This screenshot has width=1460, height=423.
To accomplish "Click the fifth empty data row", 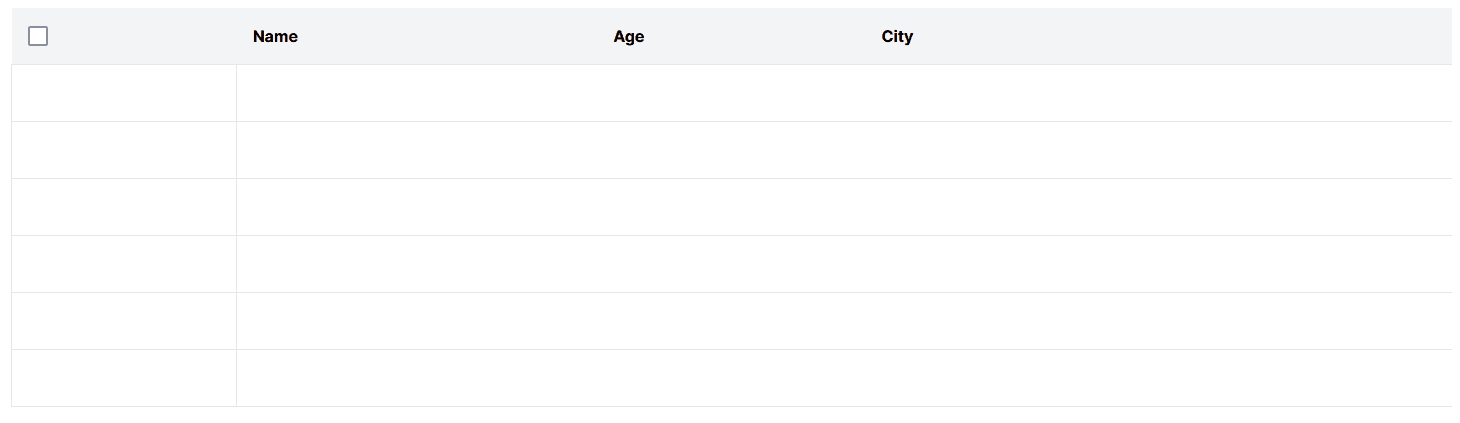I will pyautogui.click(x=731, y=321).
